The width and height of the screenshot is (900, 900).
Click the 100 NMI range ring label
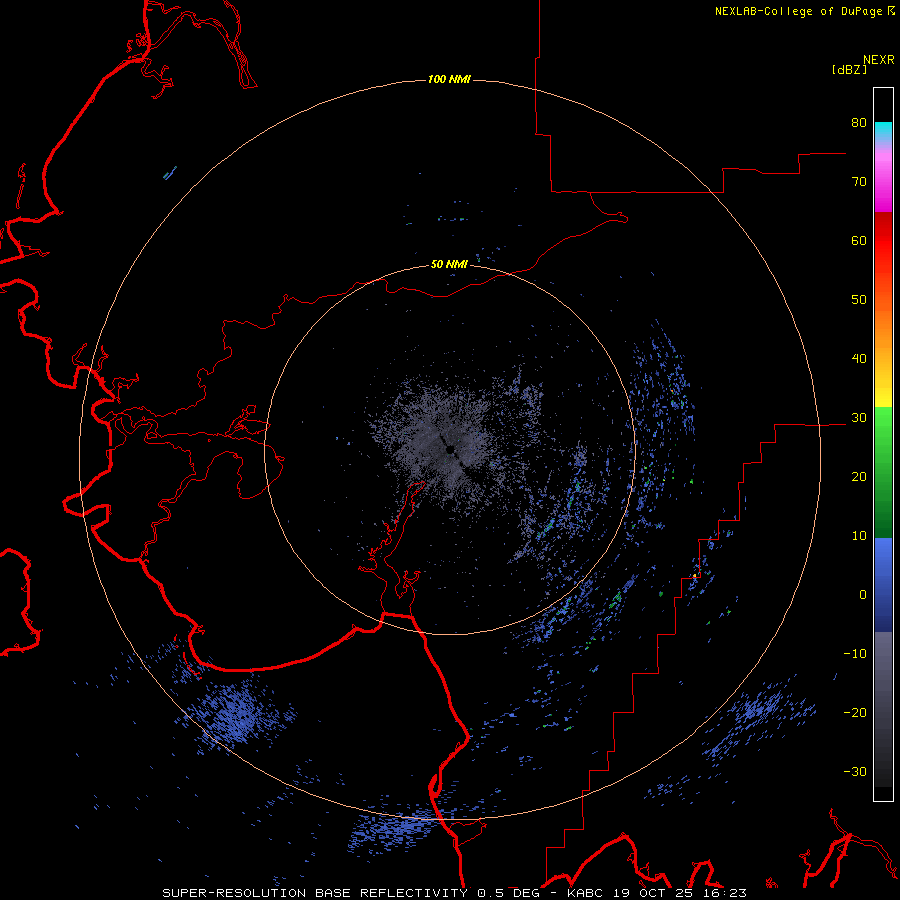pos(449,79)
